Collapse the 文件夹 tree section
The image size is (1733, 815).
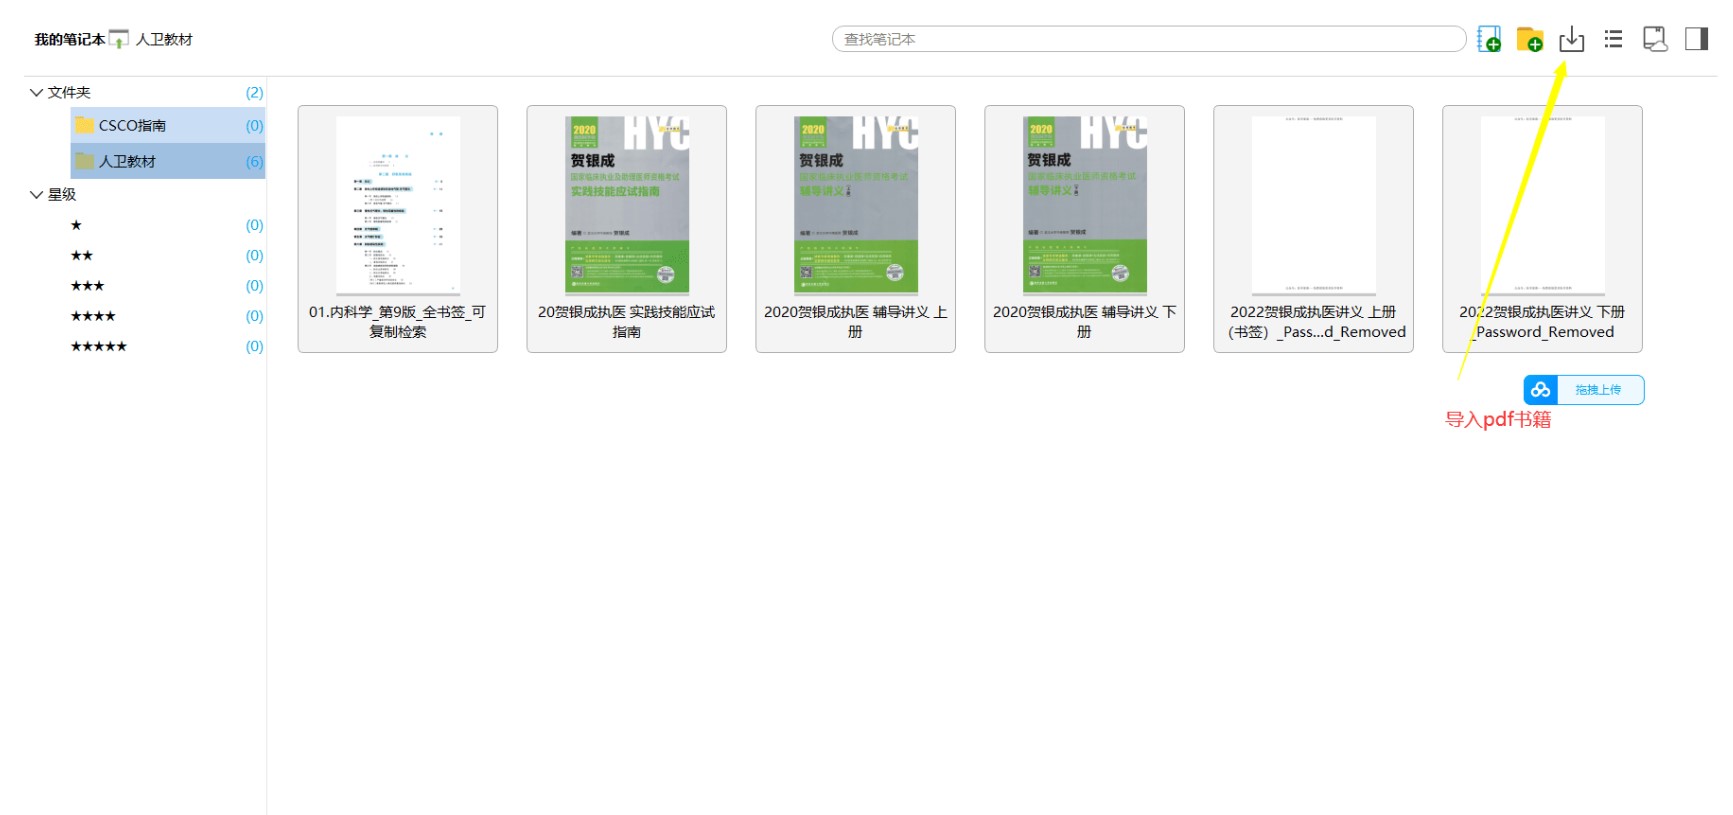pos(36,92)
